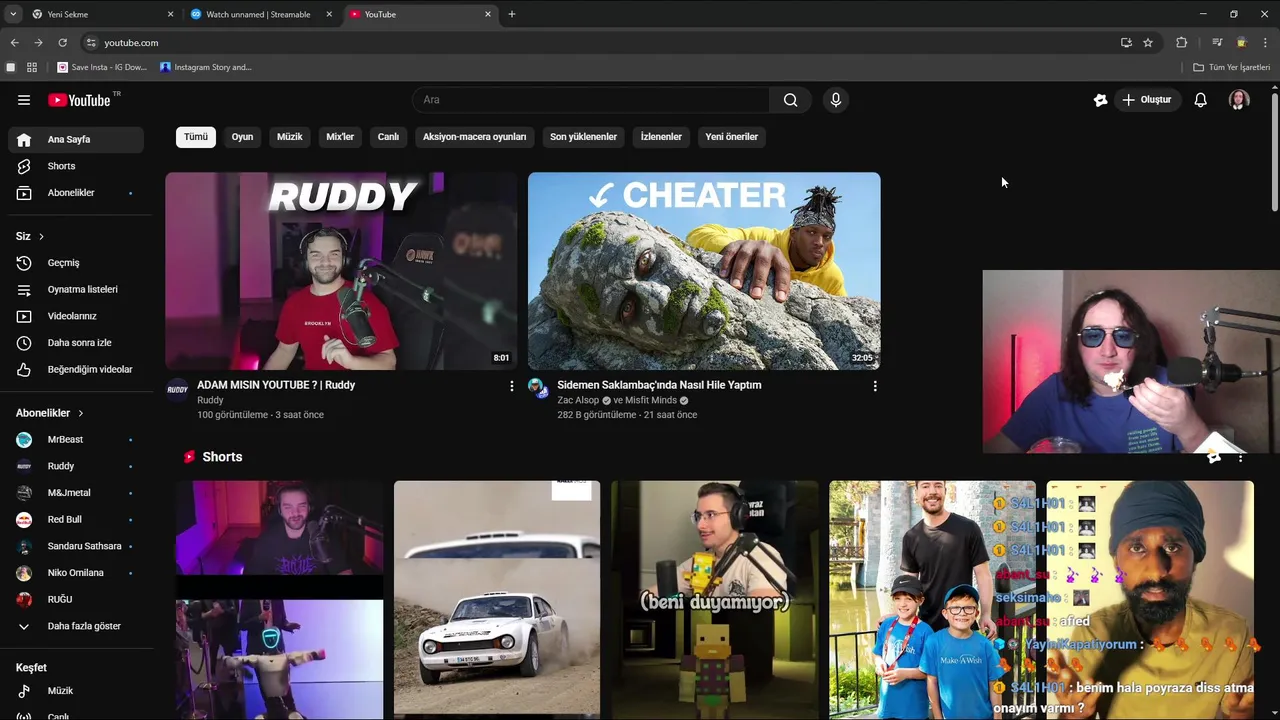Open Beğendiğim videolar liked videos
This screenshot has width=1280, height=720.
(x=76, y=370)
